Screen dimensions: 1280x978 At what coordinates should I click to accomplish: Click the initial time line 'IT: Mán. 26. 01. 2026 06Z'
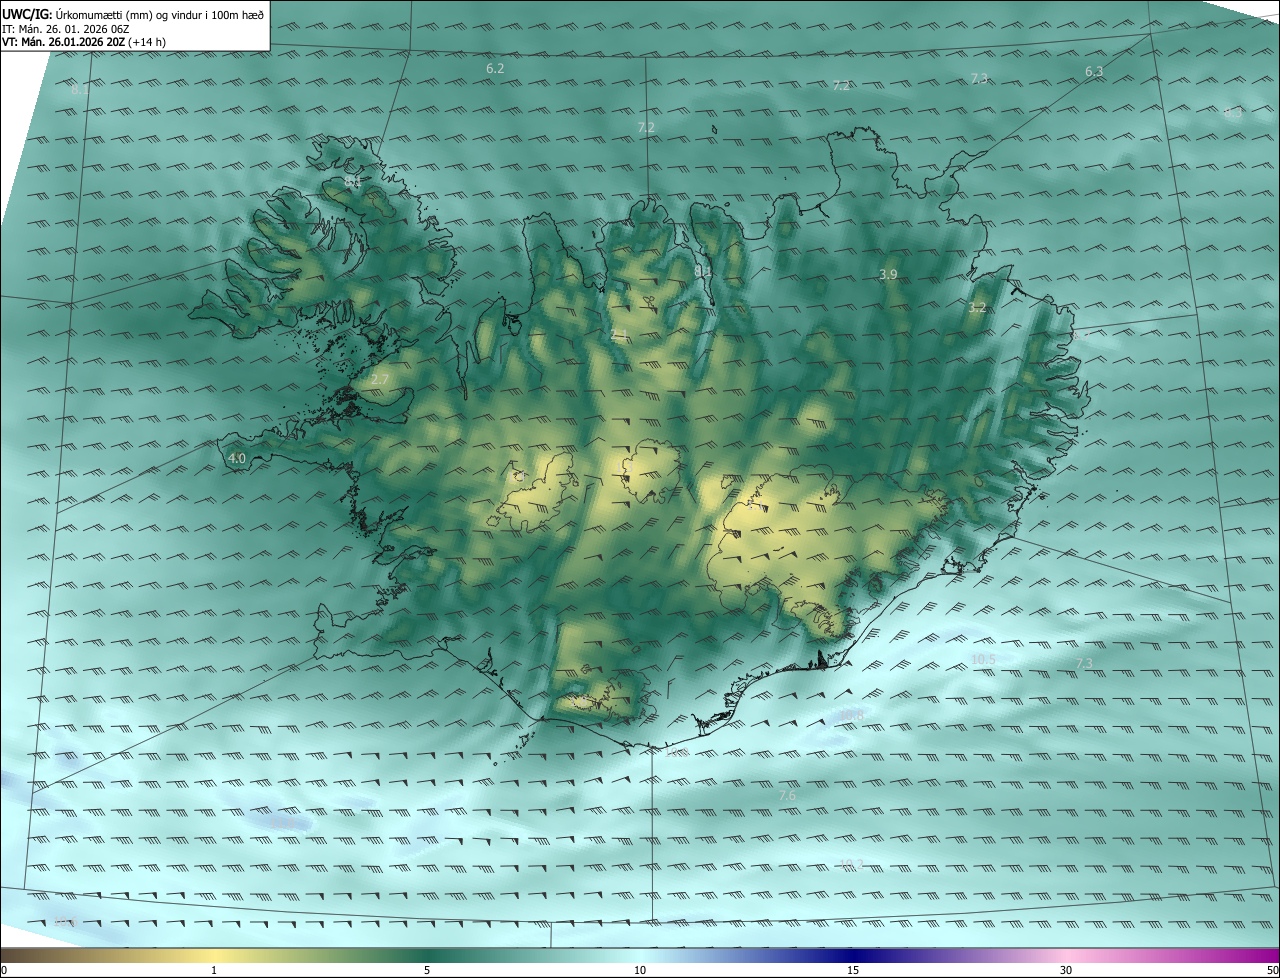66,28
